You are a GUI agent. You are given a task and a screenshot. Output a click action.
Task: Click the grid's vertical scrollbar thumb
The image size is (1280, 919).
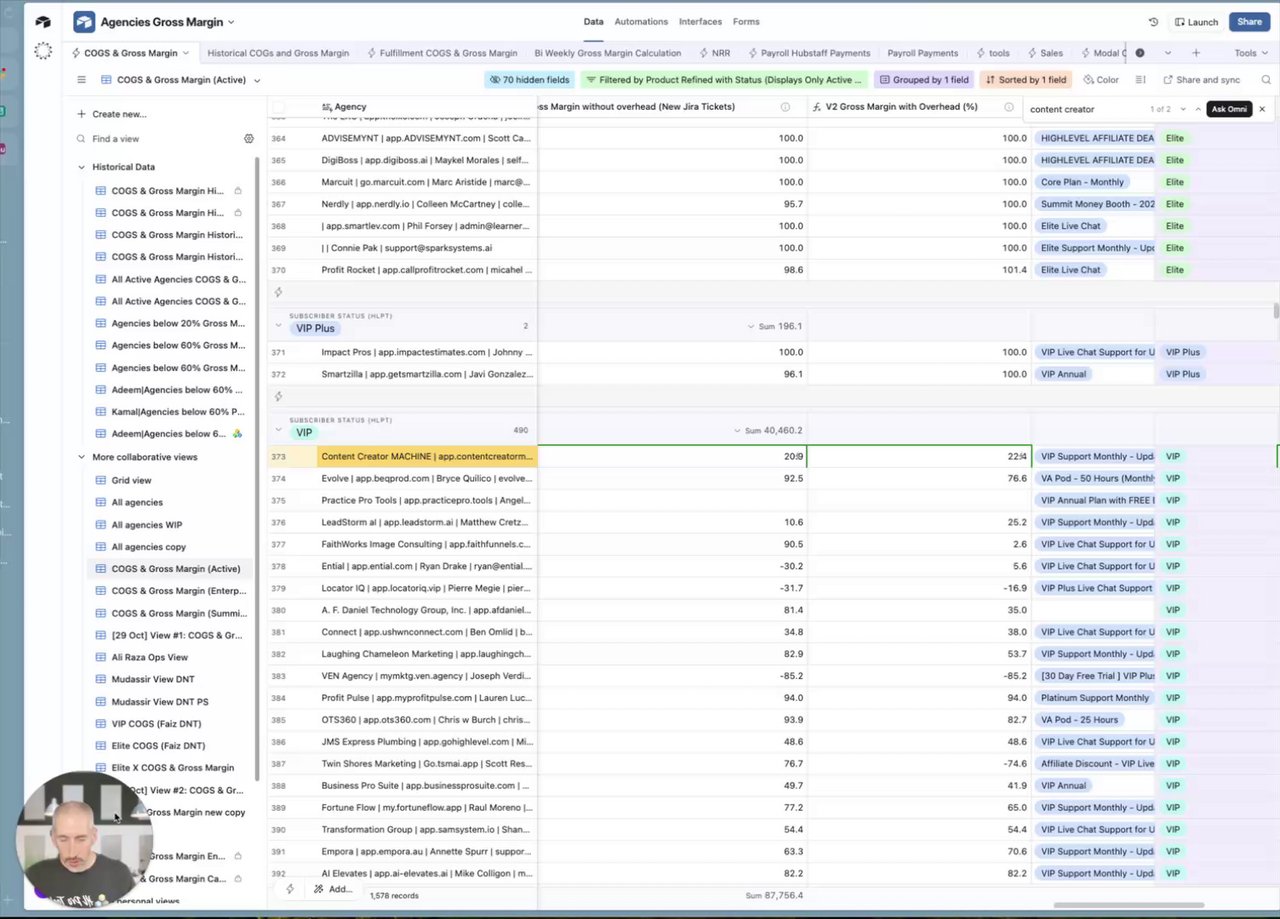tap(1276, 311)
